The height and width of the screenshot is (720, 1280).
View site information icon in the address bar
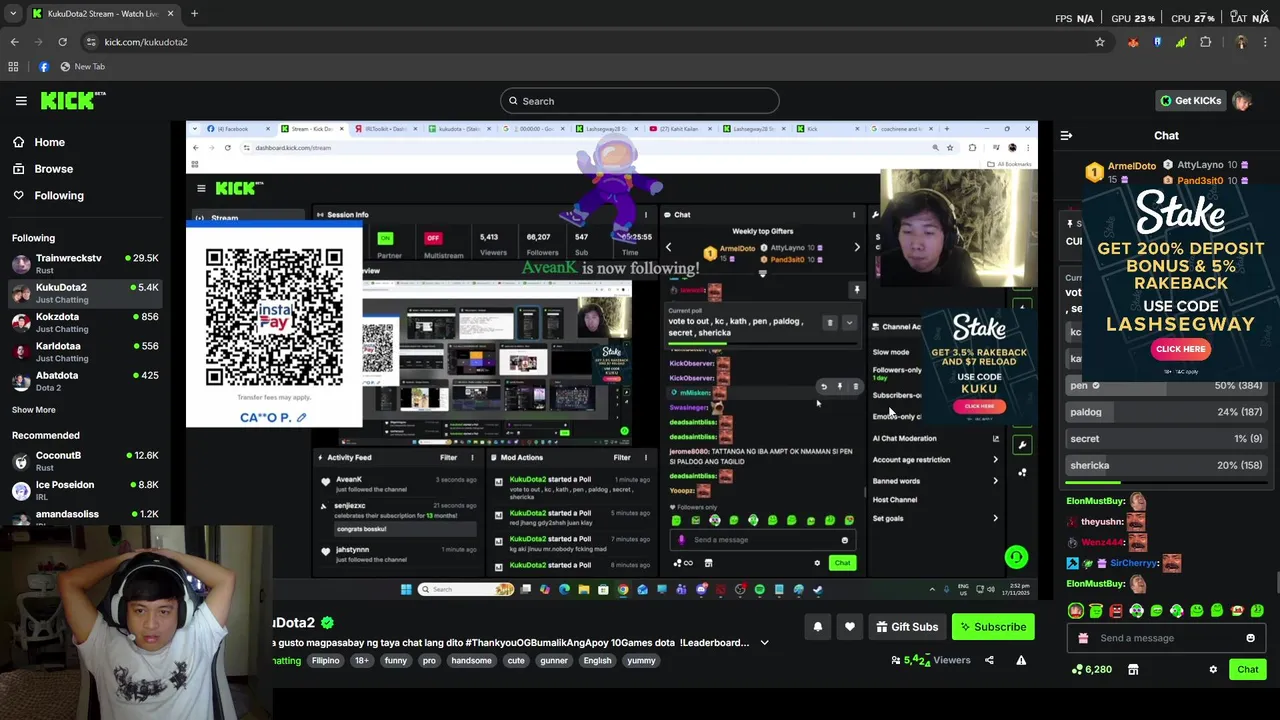pos(91,42)
